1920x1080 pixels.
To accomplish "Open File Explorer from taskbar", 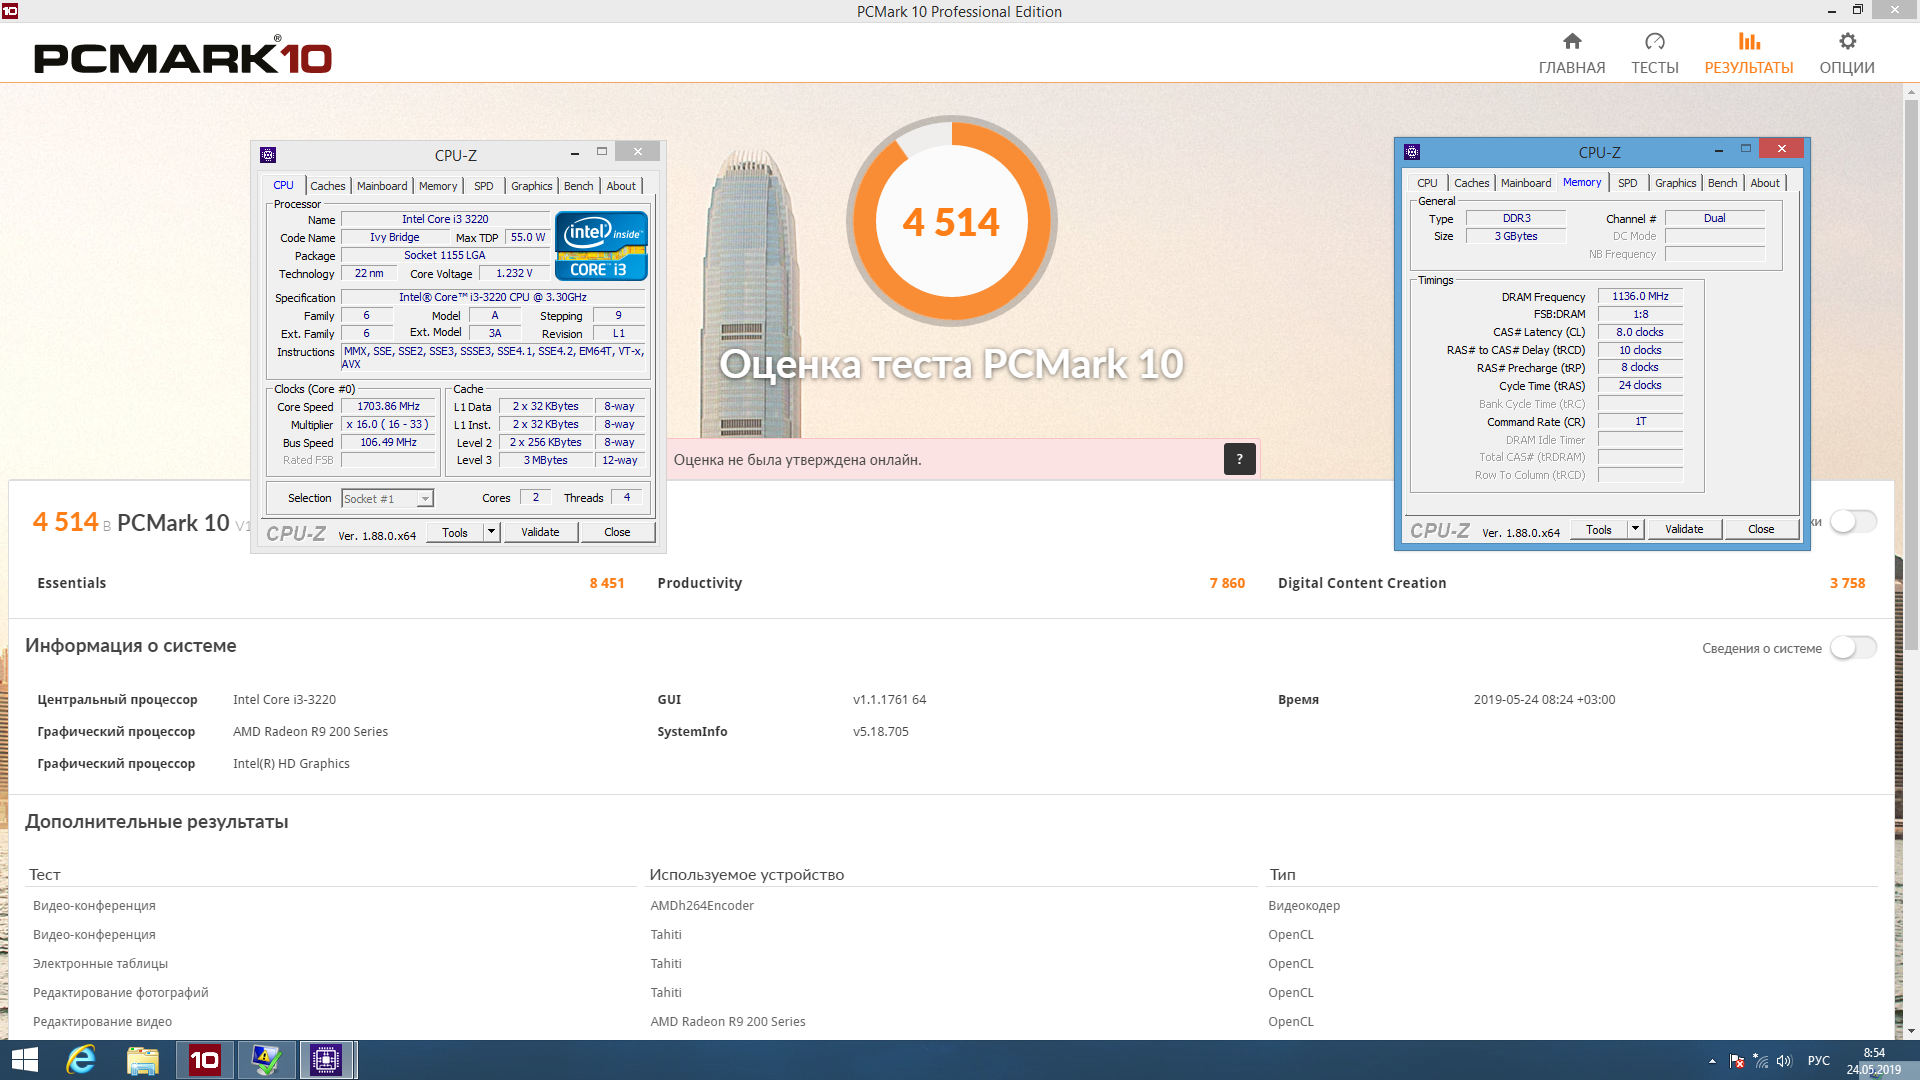I will (x=143, y=1060).
